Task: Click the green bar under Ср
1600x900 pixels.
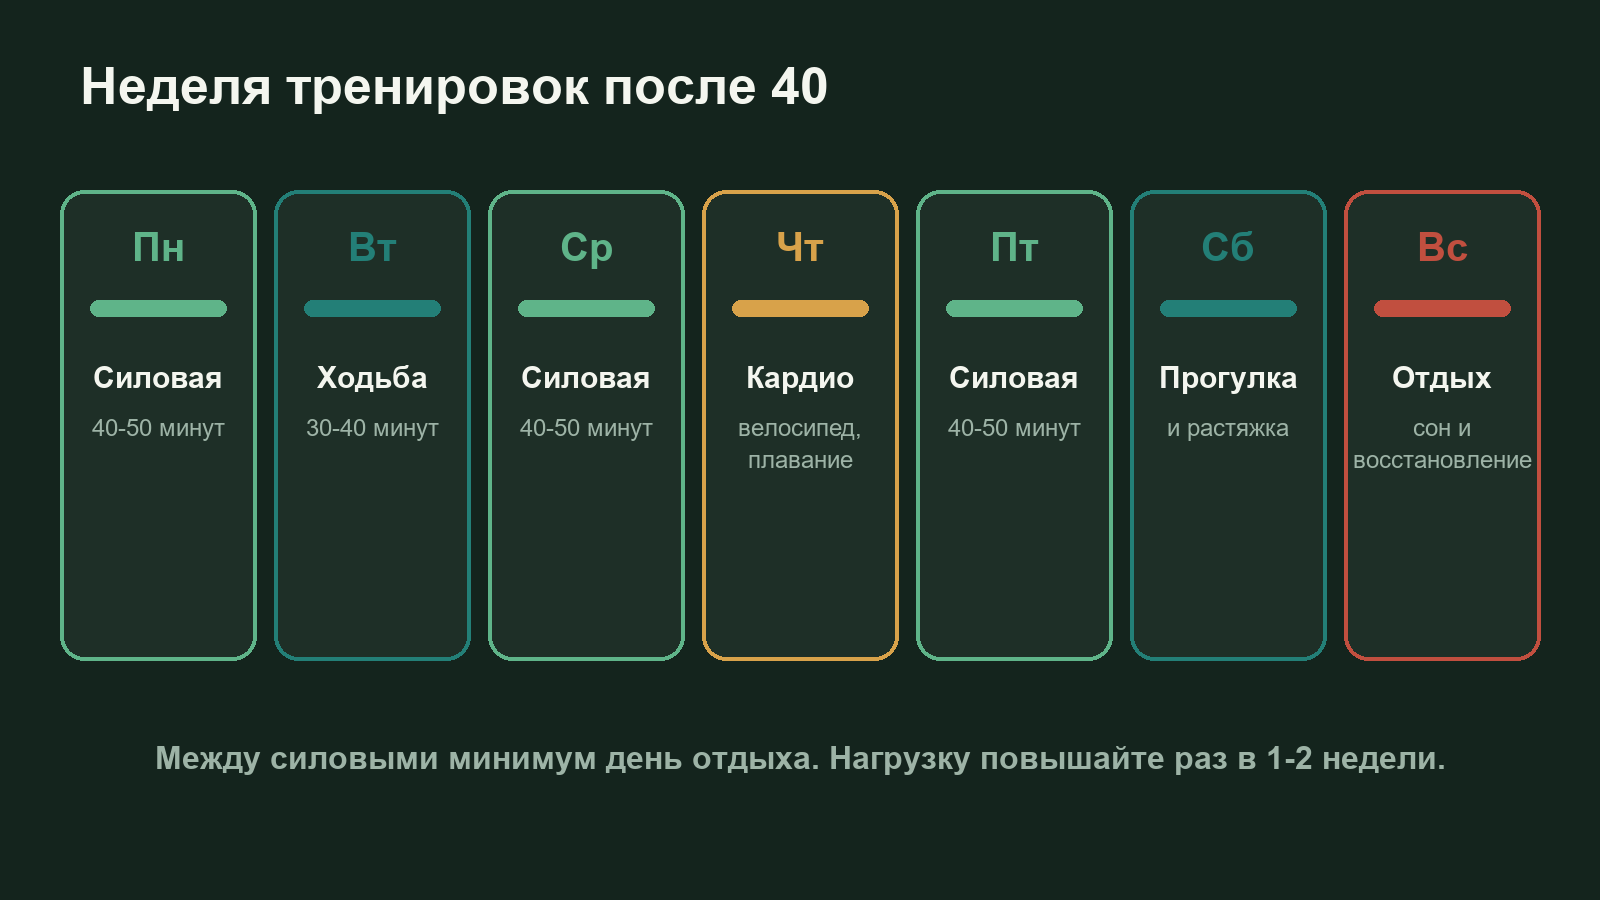Action: coord(586,309)
